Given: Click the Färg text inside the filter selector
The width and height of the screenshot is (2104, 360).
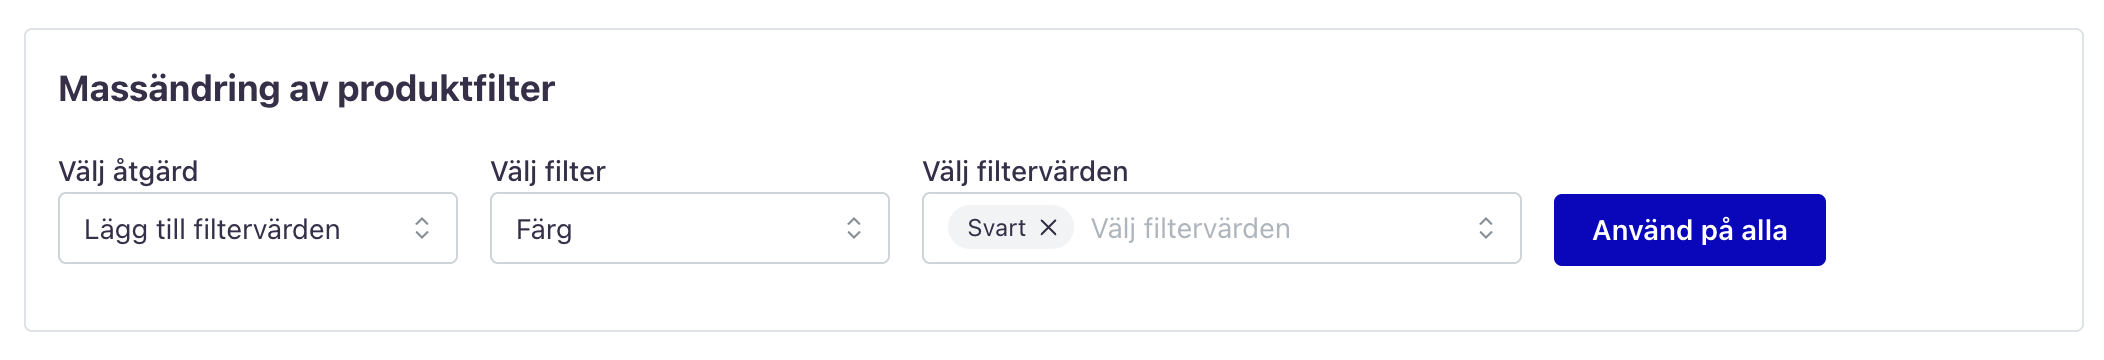Looking at the screenshot, I should click(544, 230).
